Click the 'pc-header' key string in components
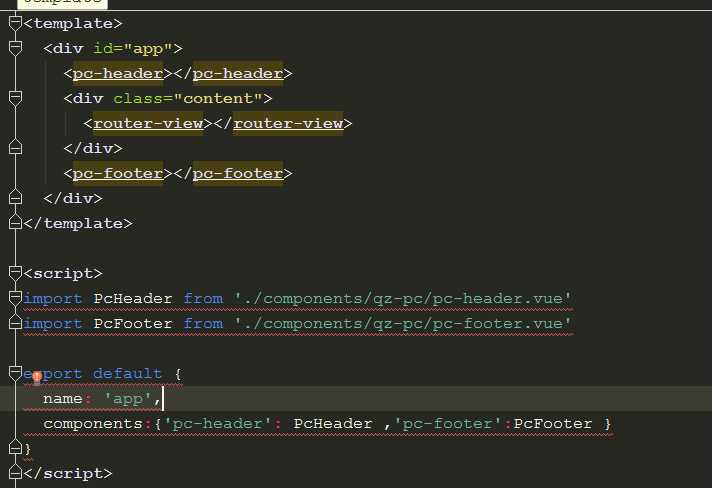 (x=218, y=424)
